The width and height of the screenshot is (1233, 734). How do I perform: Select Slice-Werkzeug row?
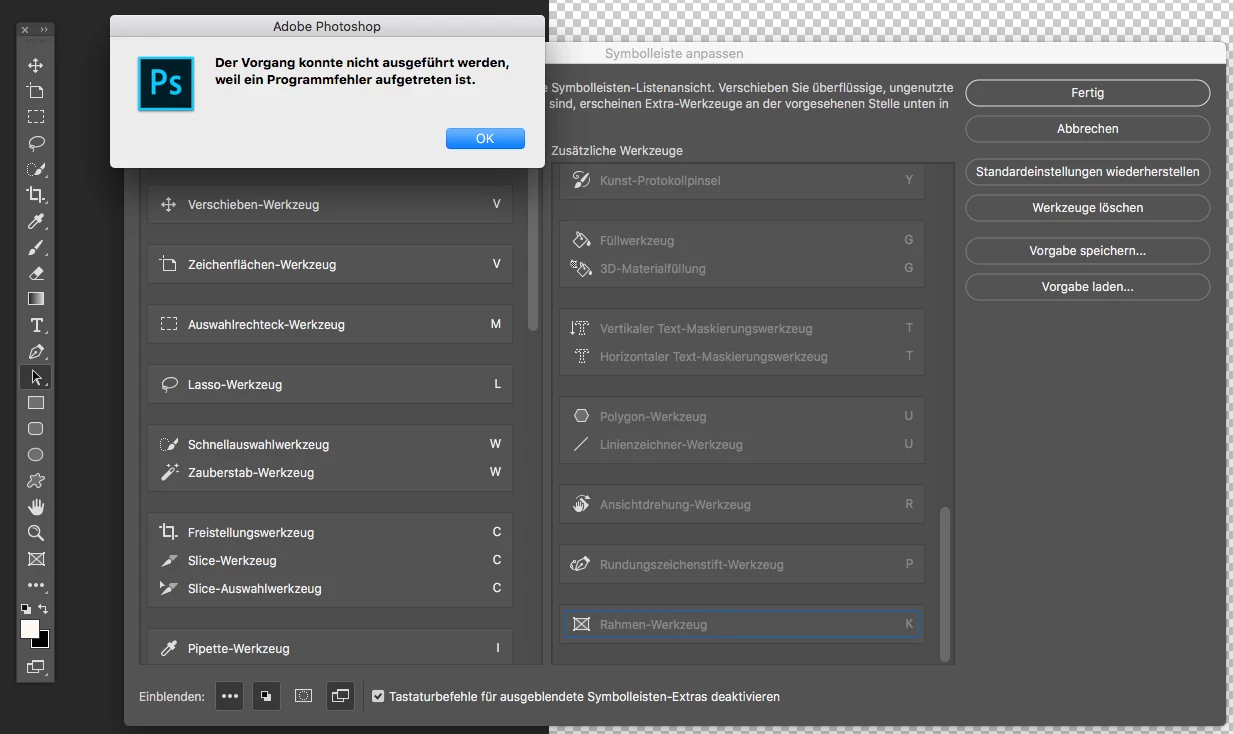click(x=330, y=560)
